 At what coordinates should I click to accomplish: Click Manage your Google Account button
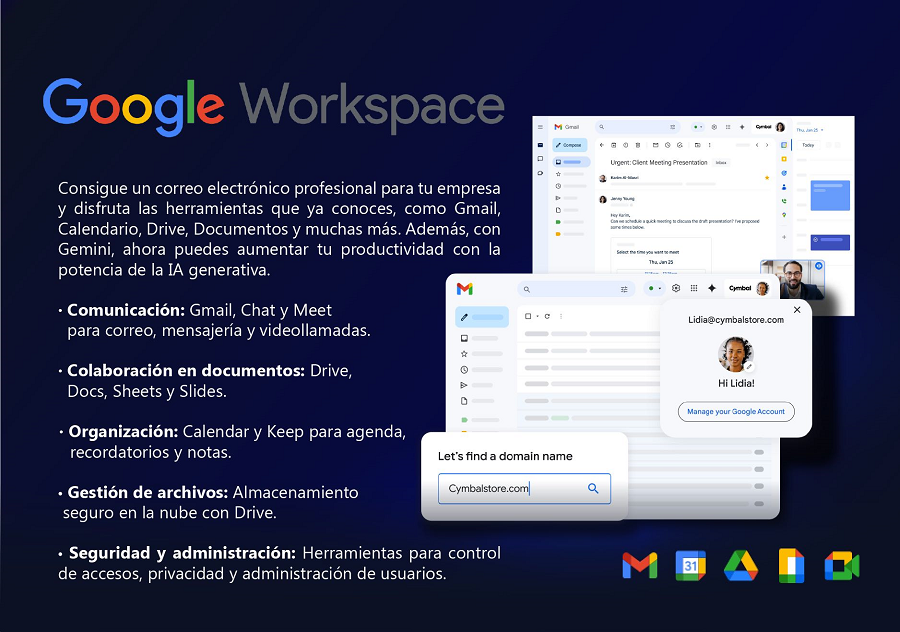[736, 411]
